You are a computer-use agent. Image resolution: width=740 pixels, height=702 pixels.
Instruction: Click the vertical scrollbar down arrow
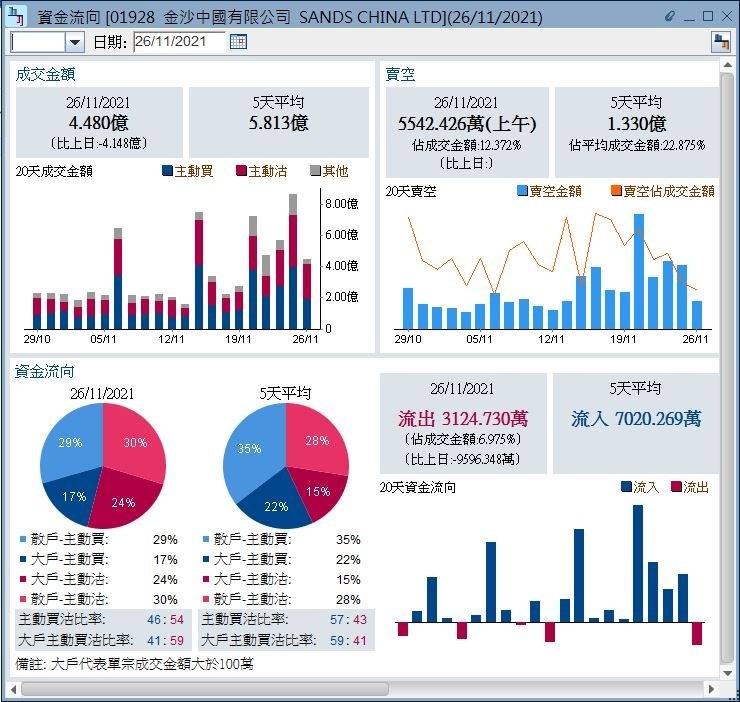[728, 674]
